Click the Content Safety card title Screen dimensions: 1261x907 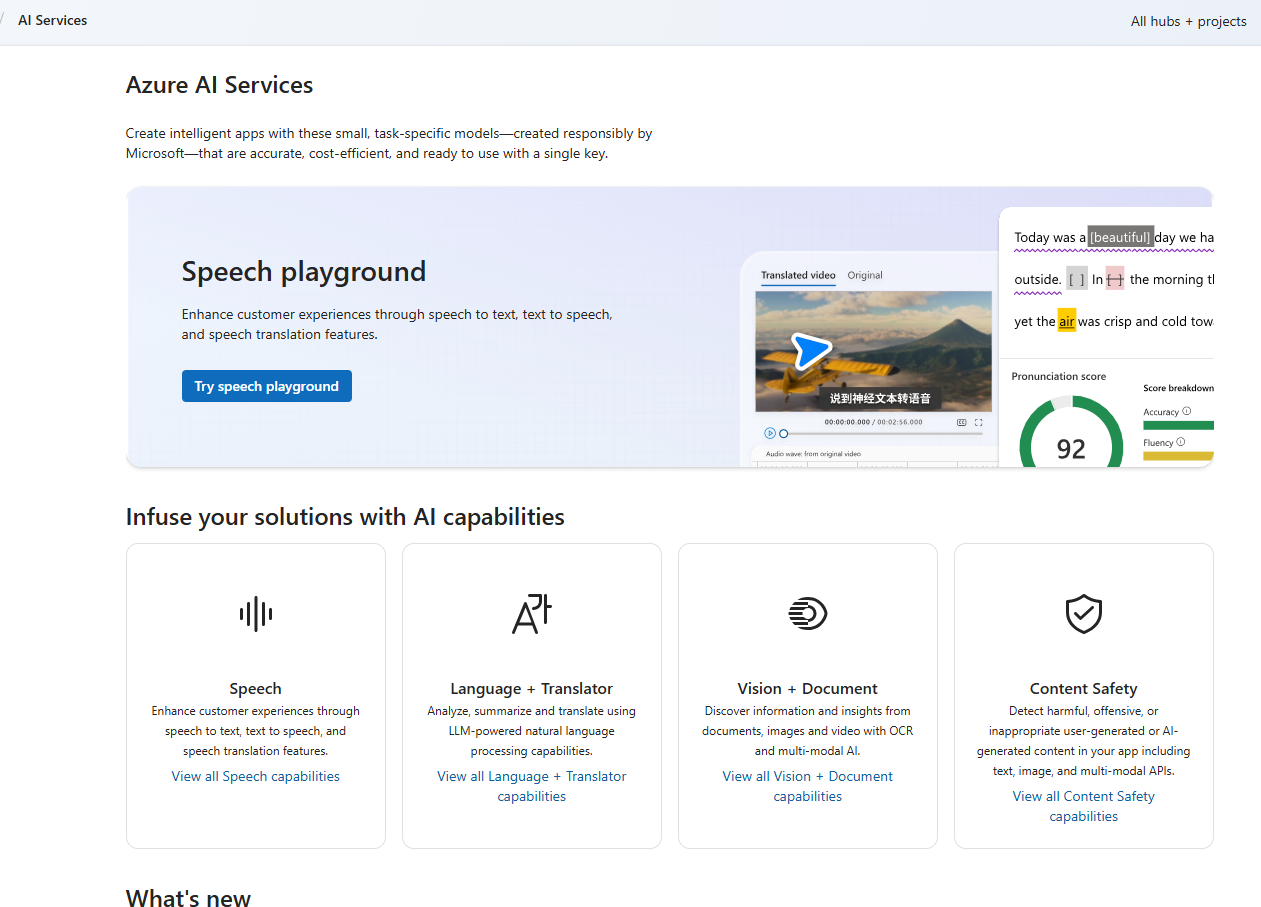coord(1084,688)
